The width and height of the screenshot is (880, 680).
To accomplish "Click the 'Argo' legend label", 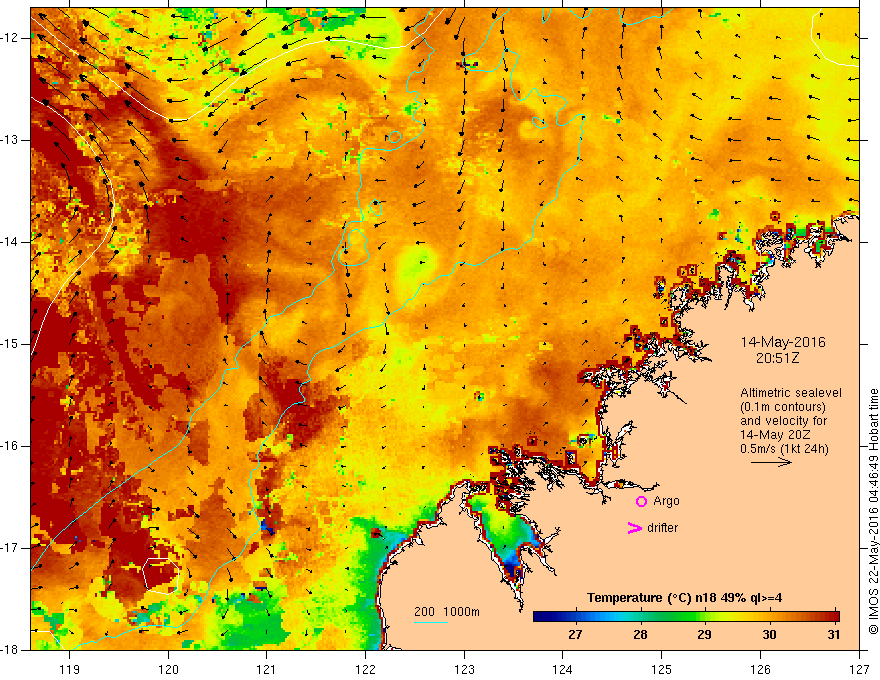I will [x=666, y=501].
